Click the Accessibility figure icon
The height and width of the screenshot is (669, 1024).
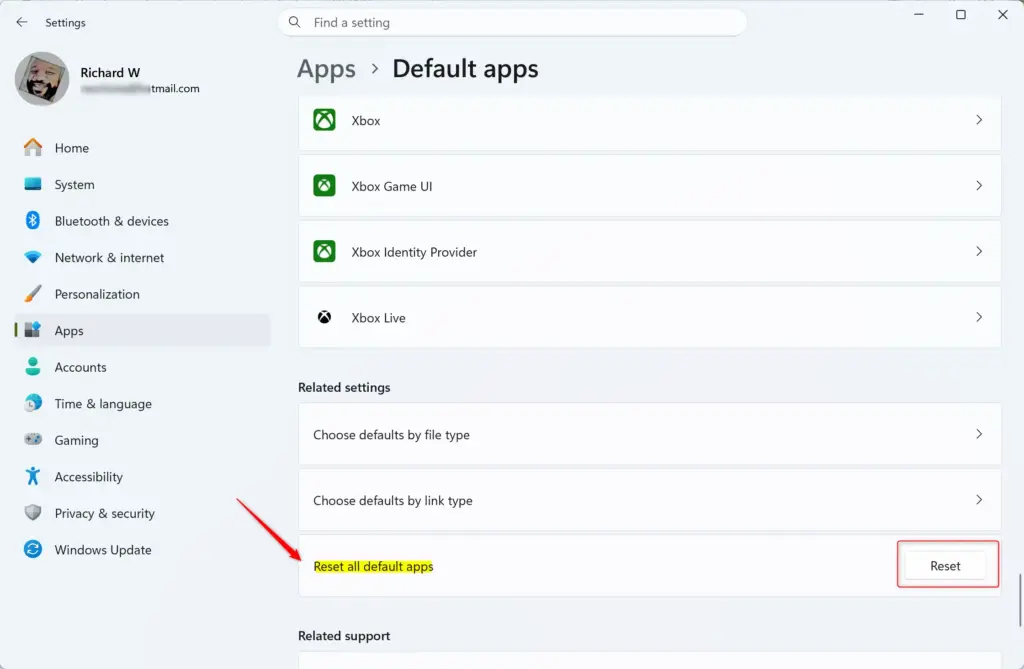pyautogui.click(x=33, y=476)
